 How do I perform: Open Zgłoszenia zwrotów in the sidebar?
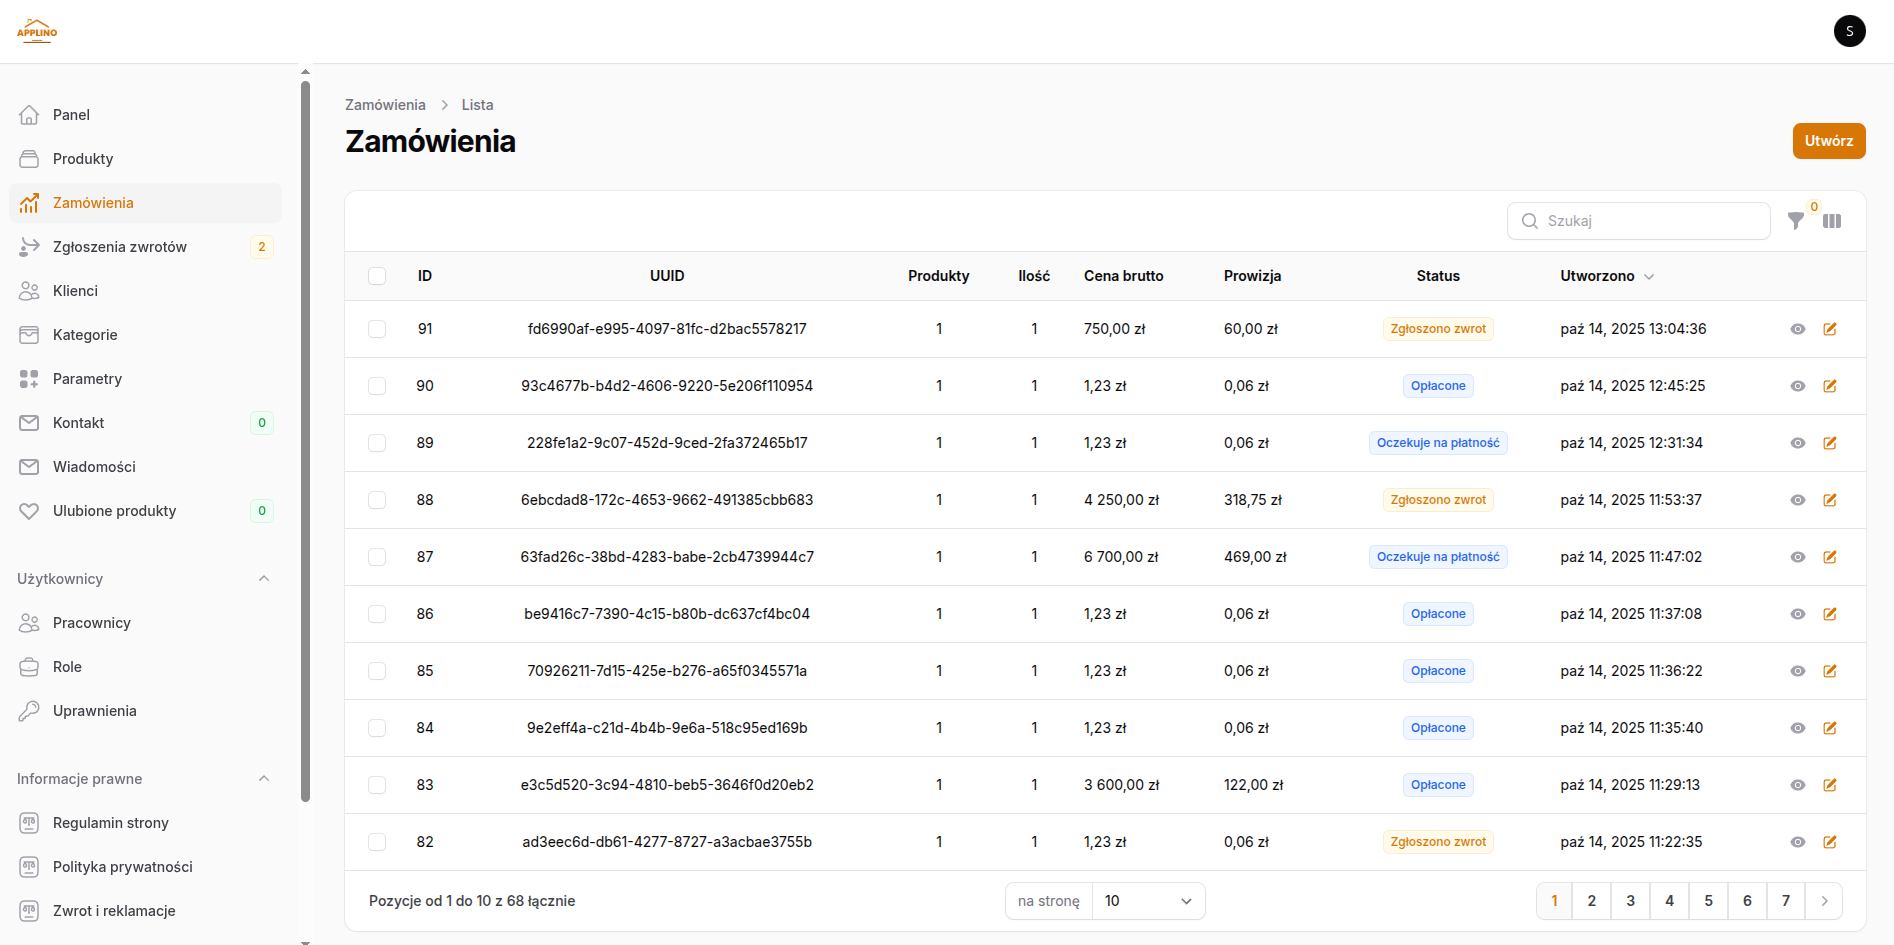point(120,247)
